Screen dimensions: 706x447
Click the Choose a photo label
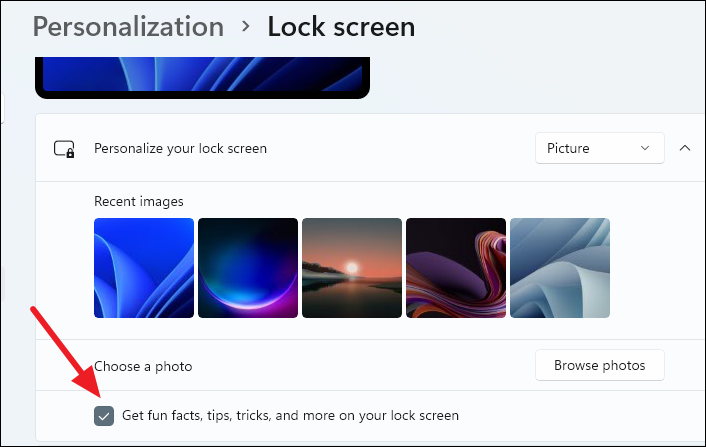coord(143,366)
